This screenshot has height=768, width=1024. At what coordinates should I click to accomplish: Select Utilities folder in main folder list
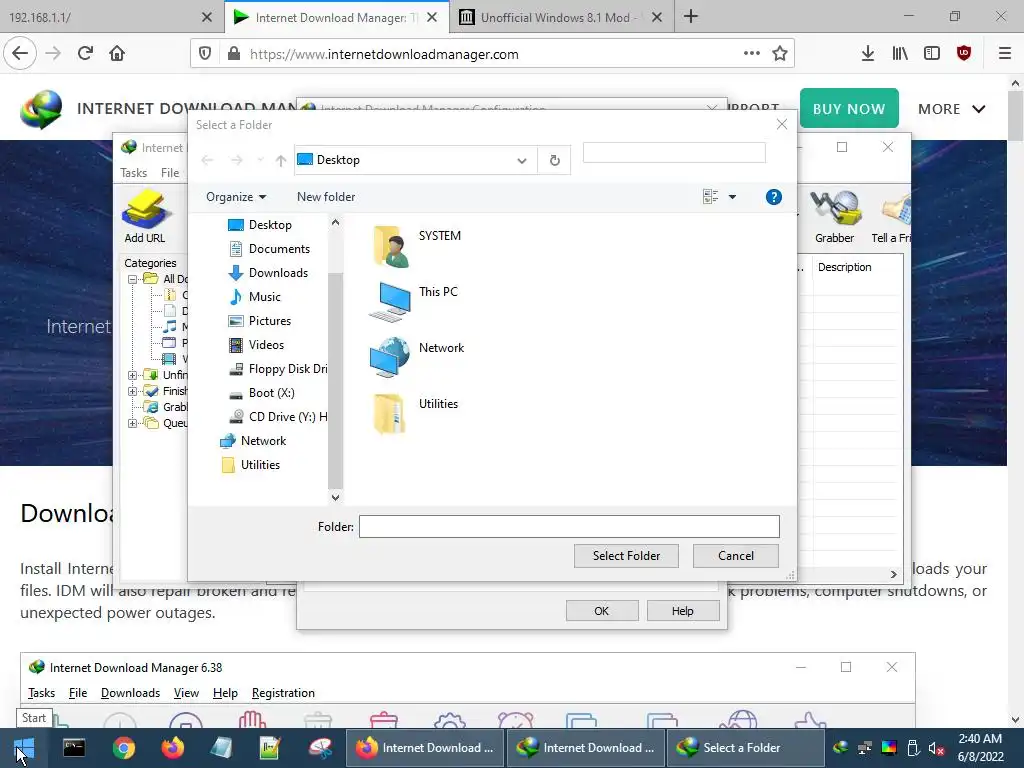(x=414, y=413)
